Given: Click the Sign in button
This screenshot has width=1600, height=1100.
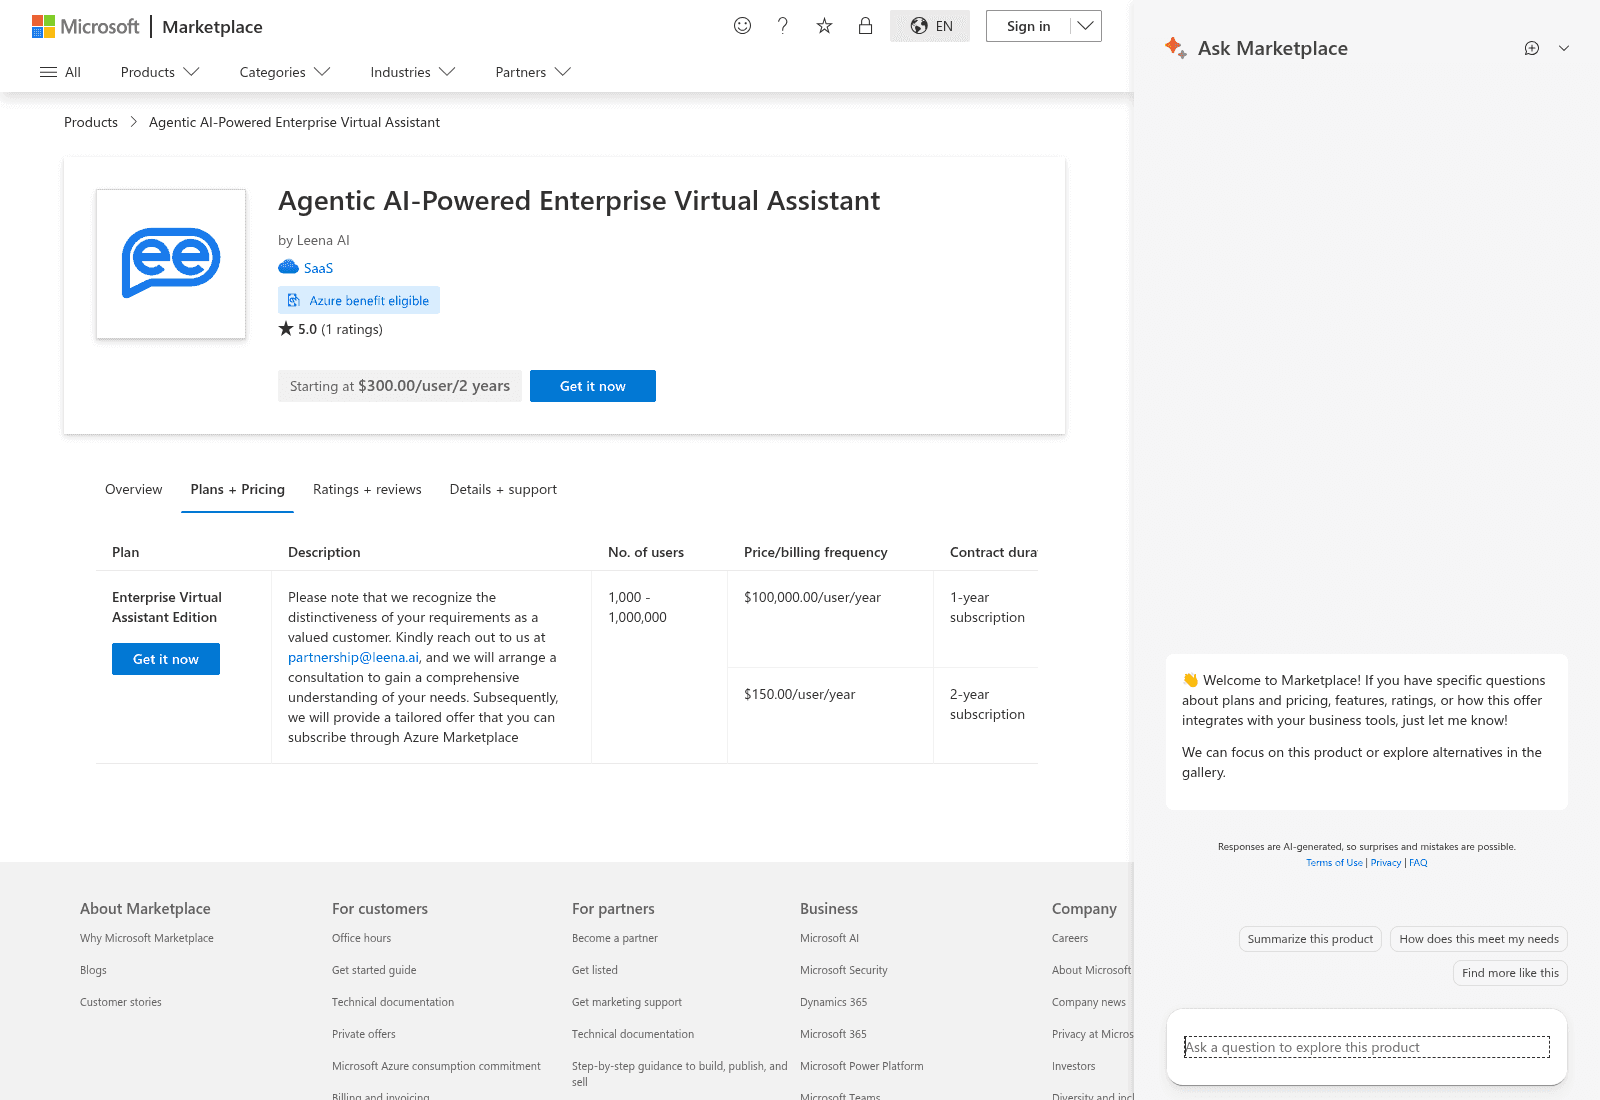Looking at the screenshot, I should [x=1028, y=26].
